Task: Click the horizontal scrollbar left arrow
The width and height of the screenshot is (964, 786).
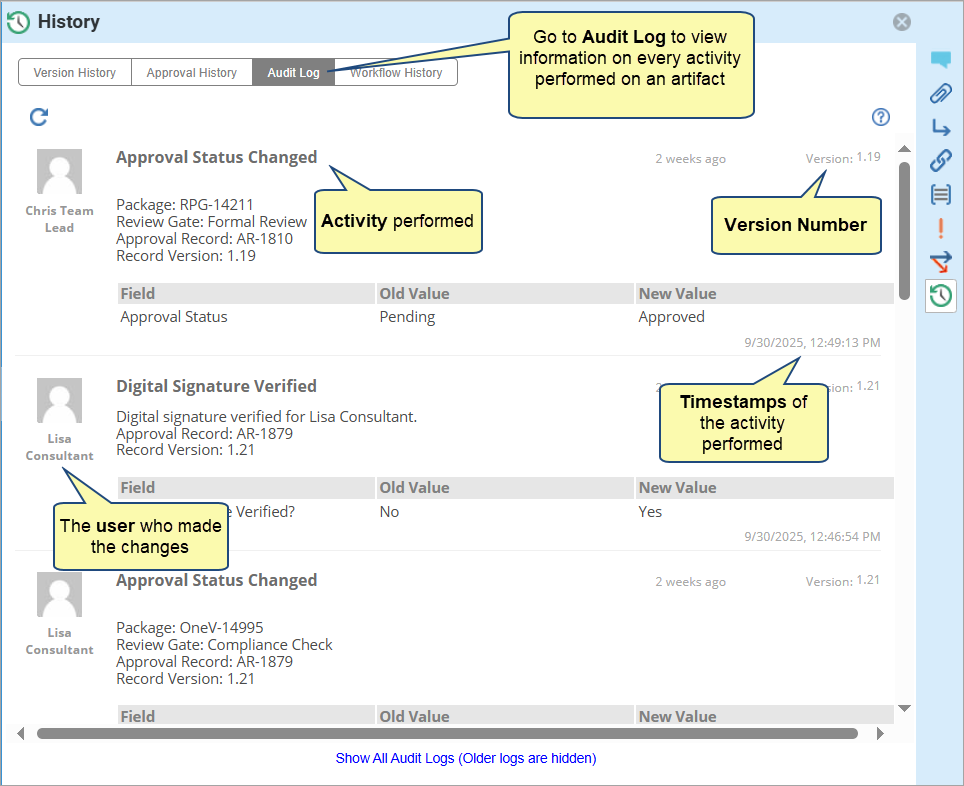Action: point(22,734)
